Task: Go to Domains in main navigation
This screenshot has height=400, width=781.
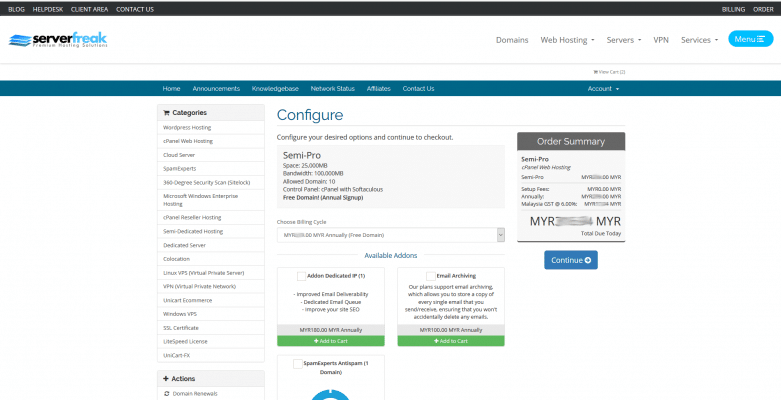Action: 512,40
